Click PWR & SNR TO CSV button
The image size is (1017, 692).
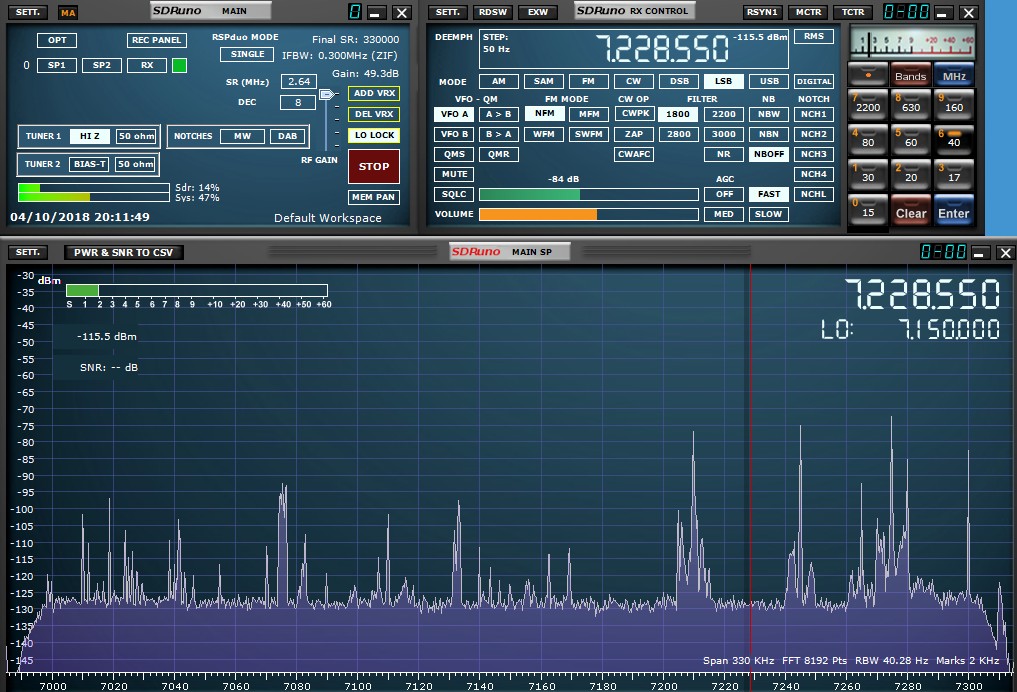coord(123,252)
